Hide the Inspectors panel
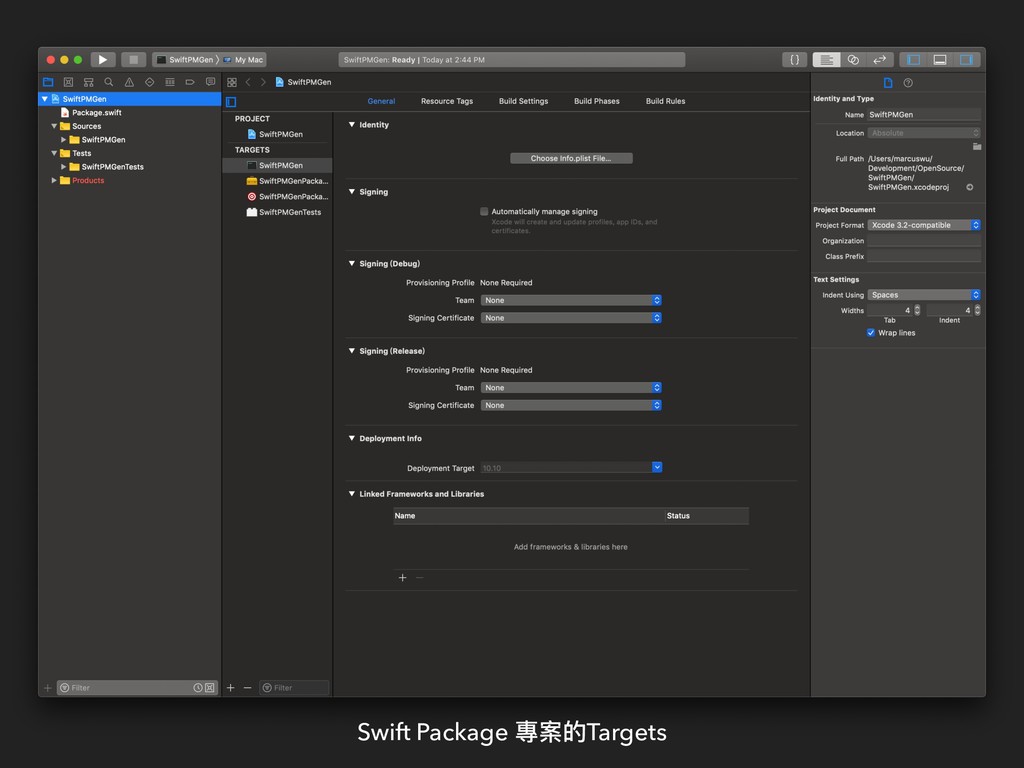The width and height of the screenshot is (1024, 768). (x=967, y=59)
